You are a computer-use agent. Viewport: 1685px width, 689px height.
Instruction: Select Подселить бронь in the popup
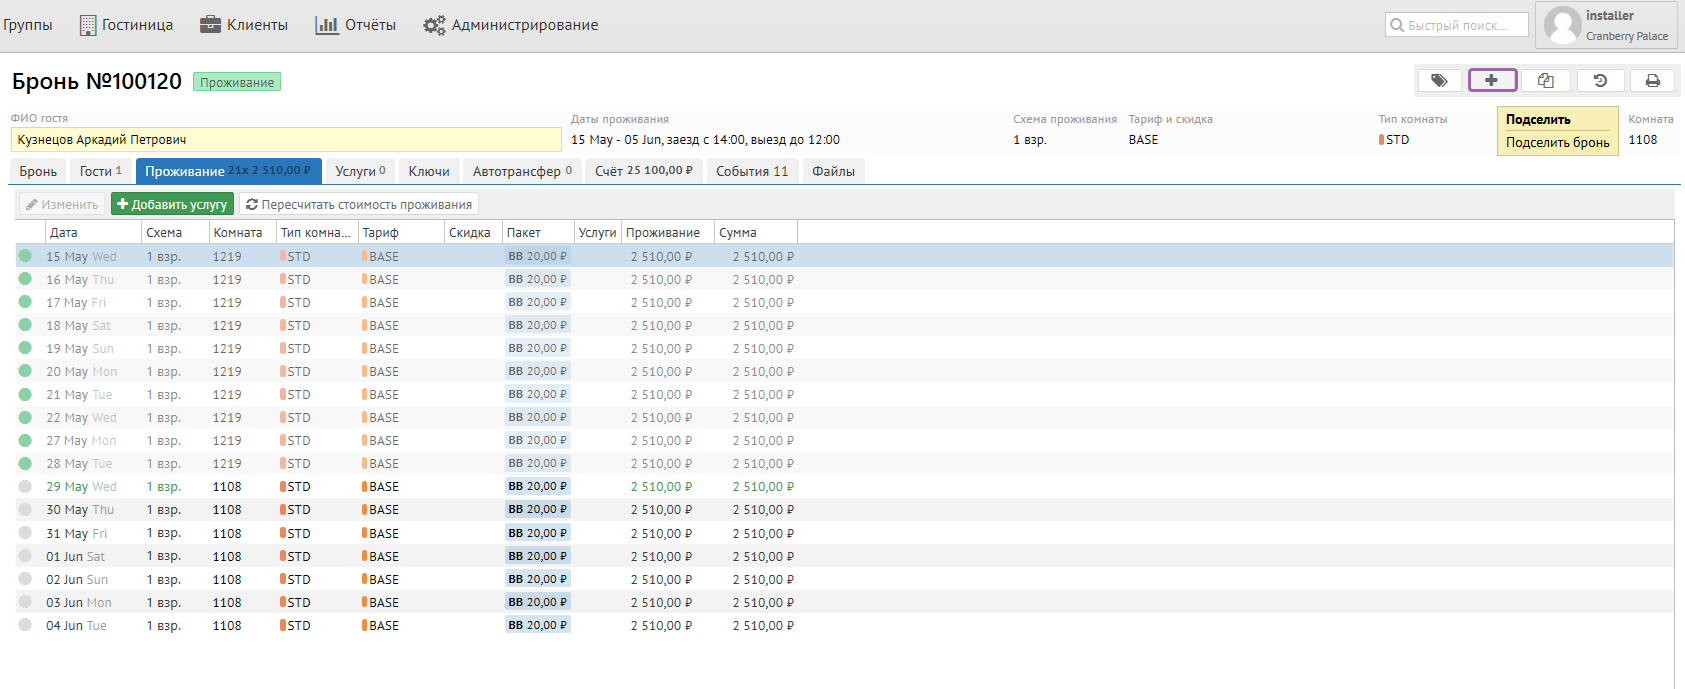(x=1557, y=142)
